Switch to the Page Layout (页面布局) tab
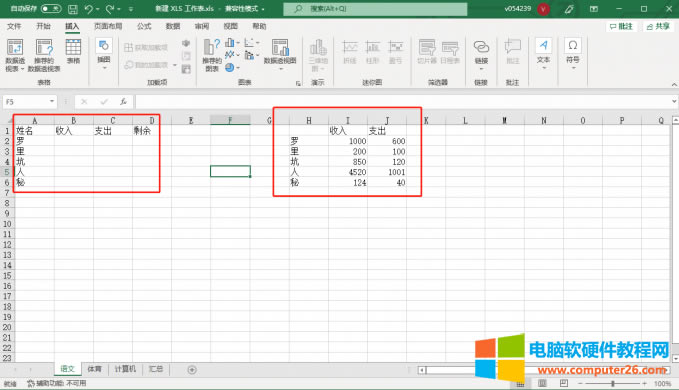This screenshot has width=679, height=390. coord(108,26)
